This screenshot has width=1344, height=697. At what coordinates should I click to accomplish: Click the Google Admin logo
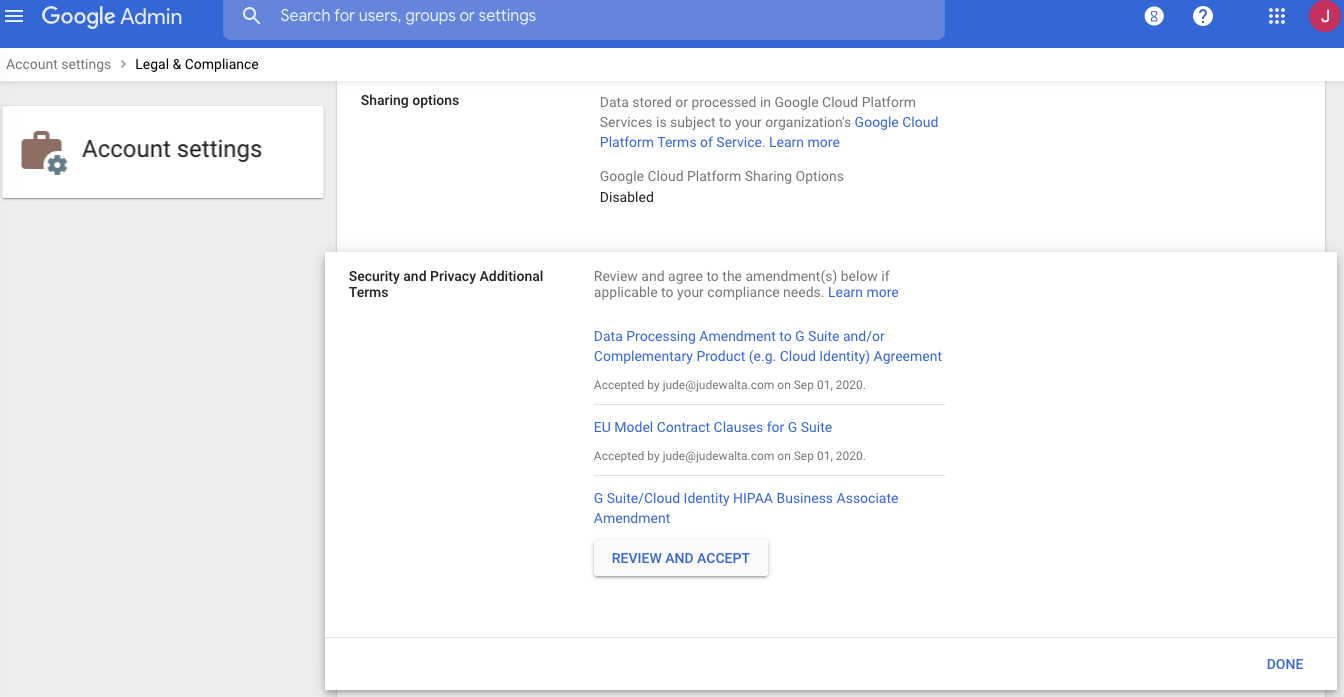pos(112,16)
